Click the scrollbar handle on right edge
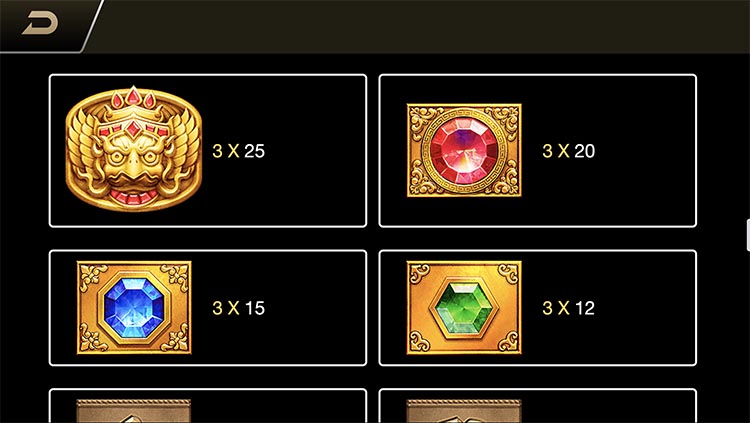 pos(748,235)
